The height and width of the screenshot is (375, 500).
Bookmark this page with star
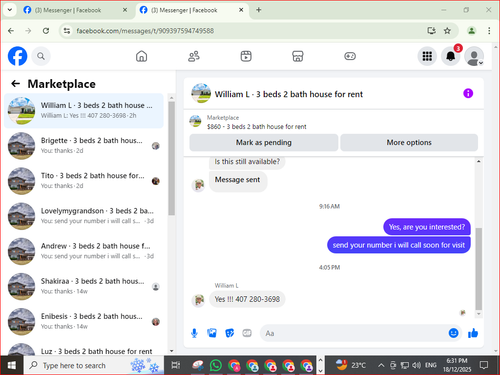pos(447,31)
